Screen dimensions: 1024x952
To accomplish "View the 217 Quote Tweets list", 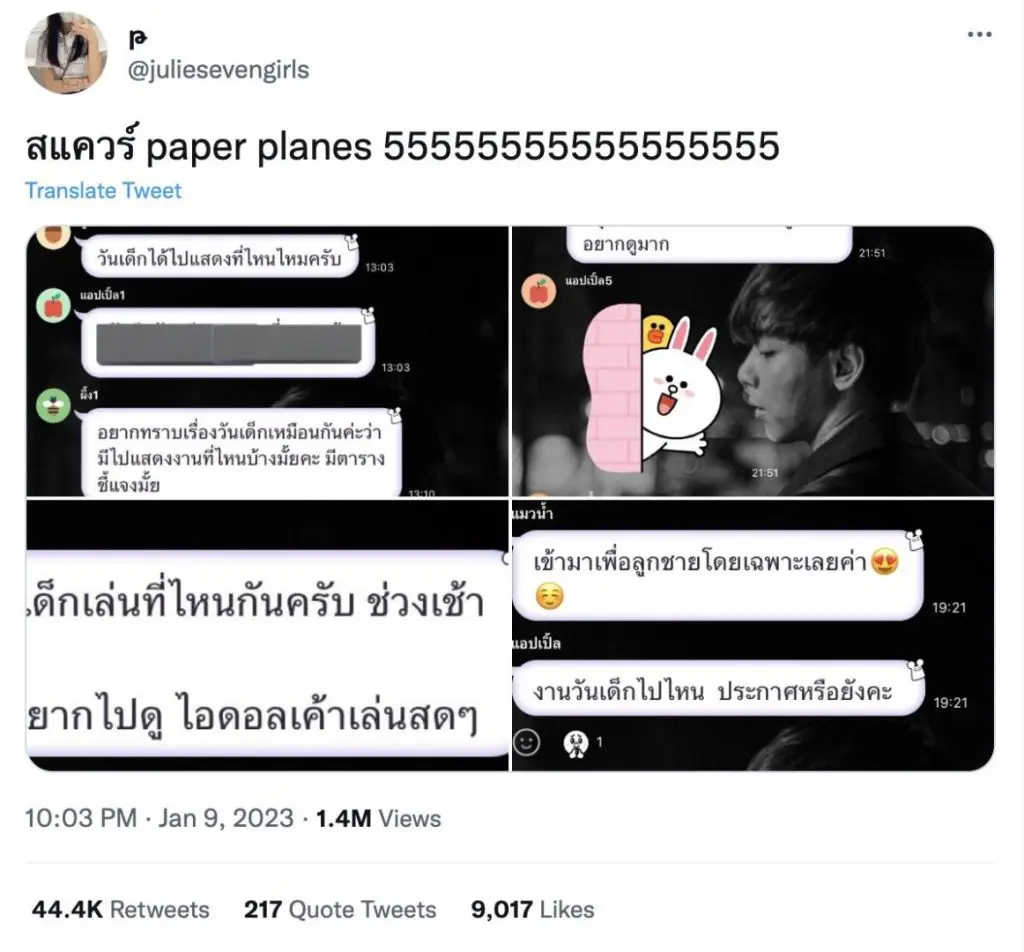I will click(x=340, y=910).
